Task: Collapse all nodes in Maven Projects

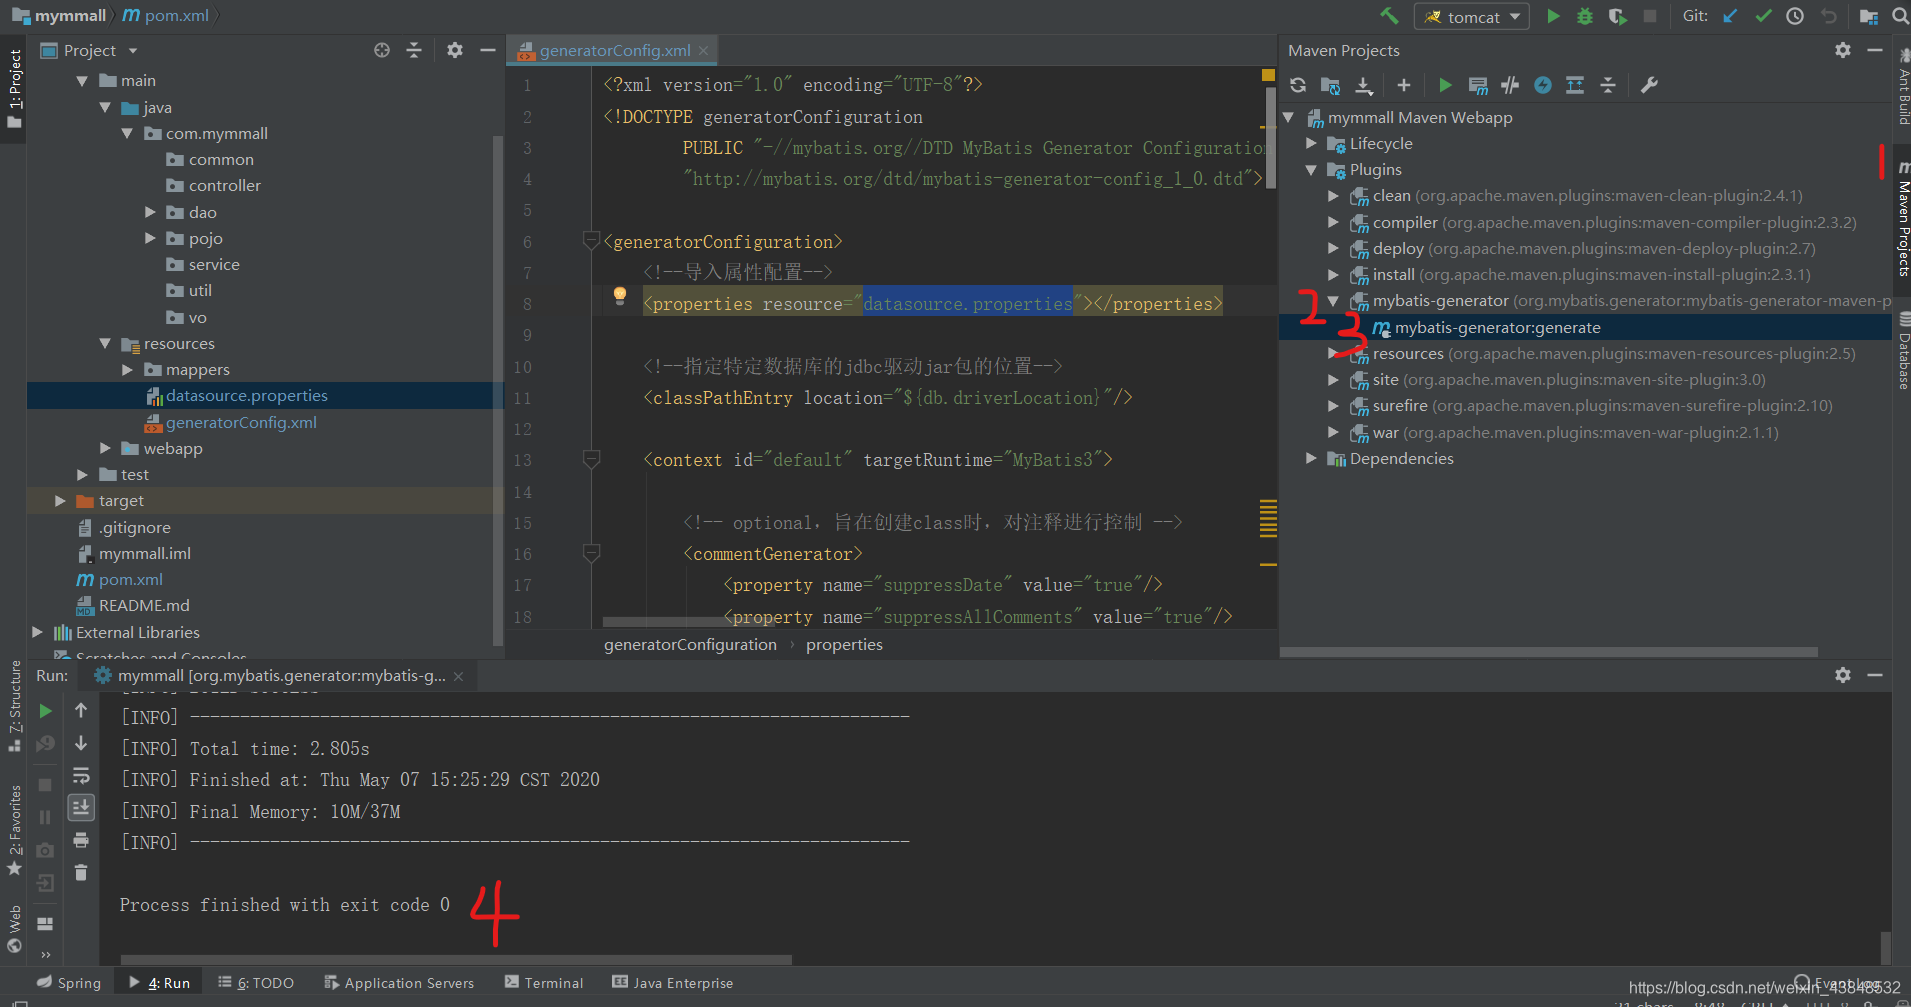Action: pyautogui.click(x=1608, y=85)
